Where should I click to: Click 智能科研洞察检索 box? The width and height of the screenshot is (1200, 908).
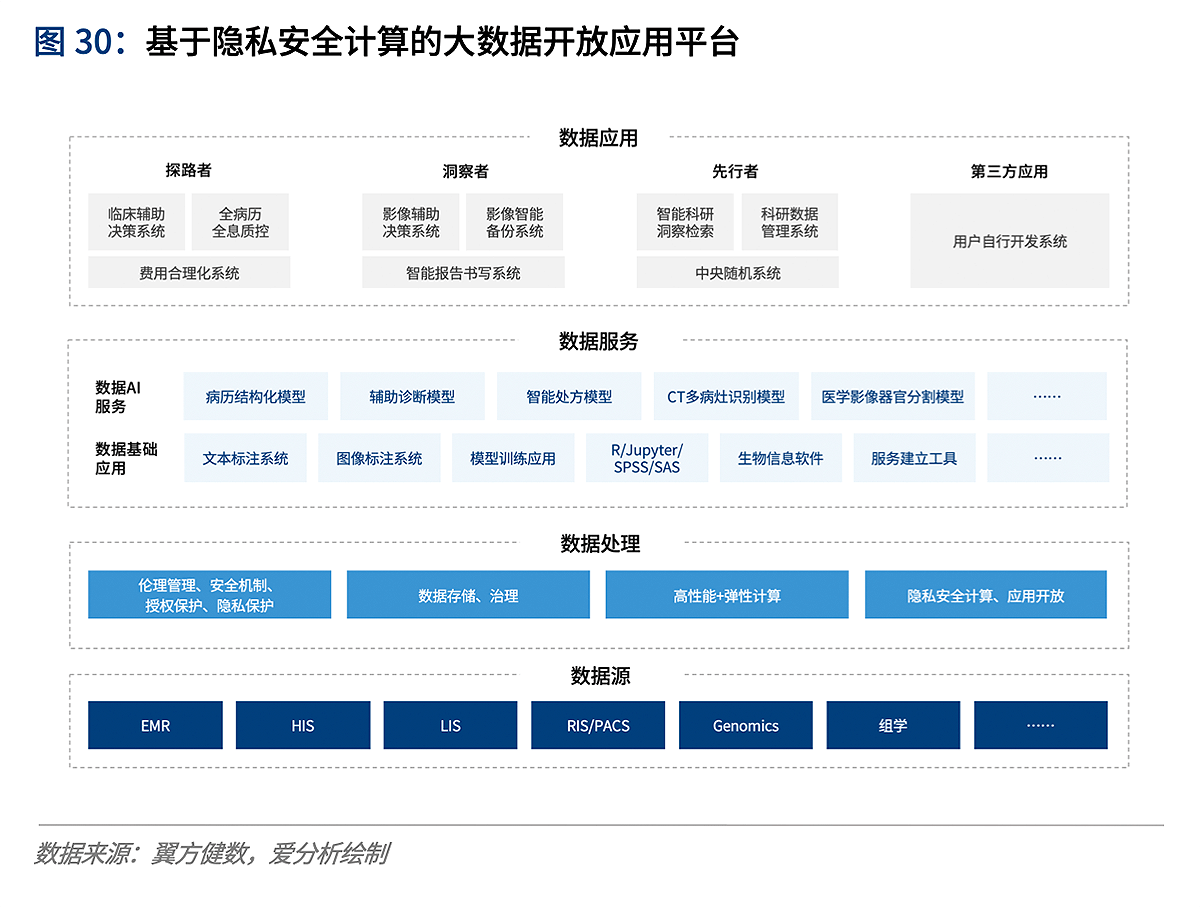point(685,222)
